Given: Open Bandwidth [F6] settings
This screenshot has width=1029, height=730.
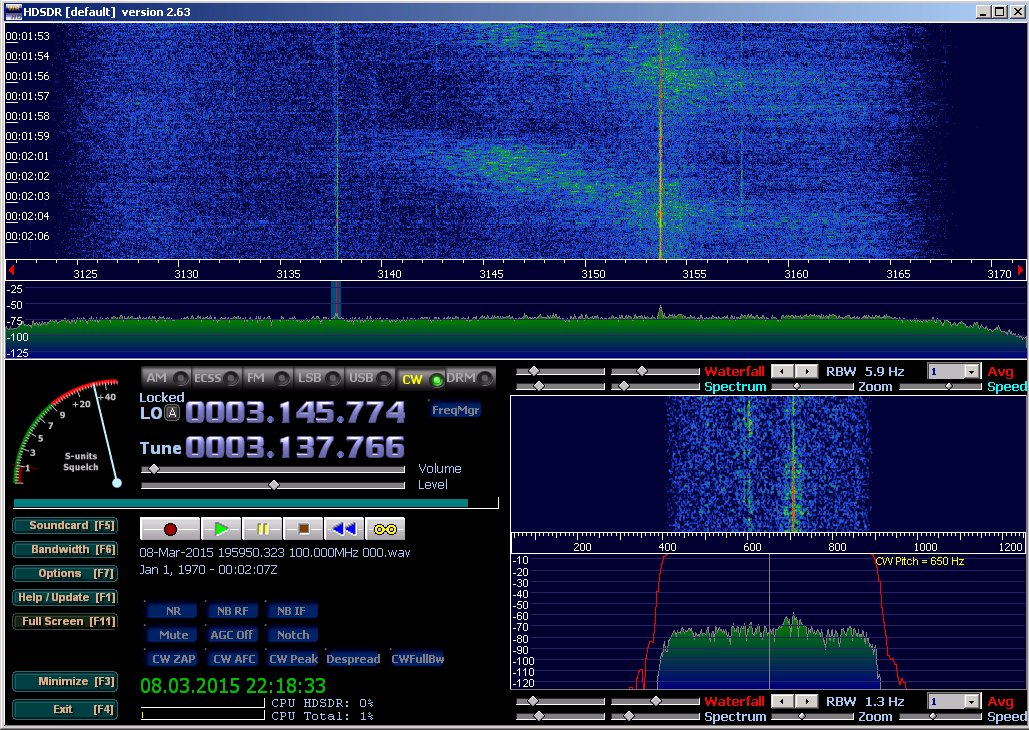Looking at the screenshot, I should click(66, 549).
